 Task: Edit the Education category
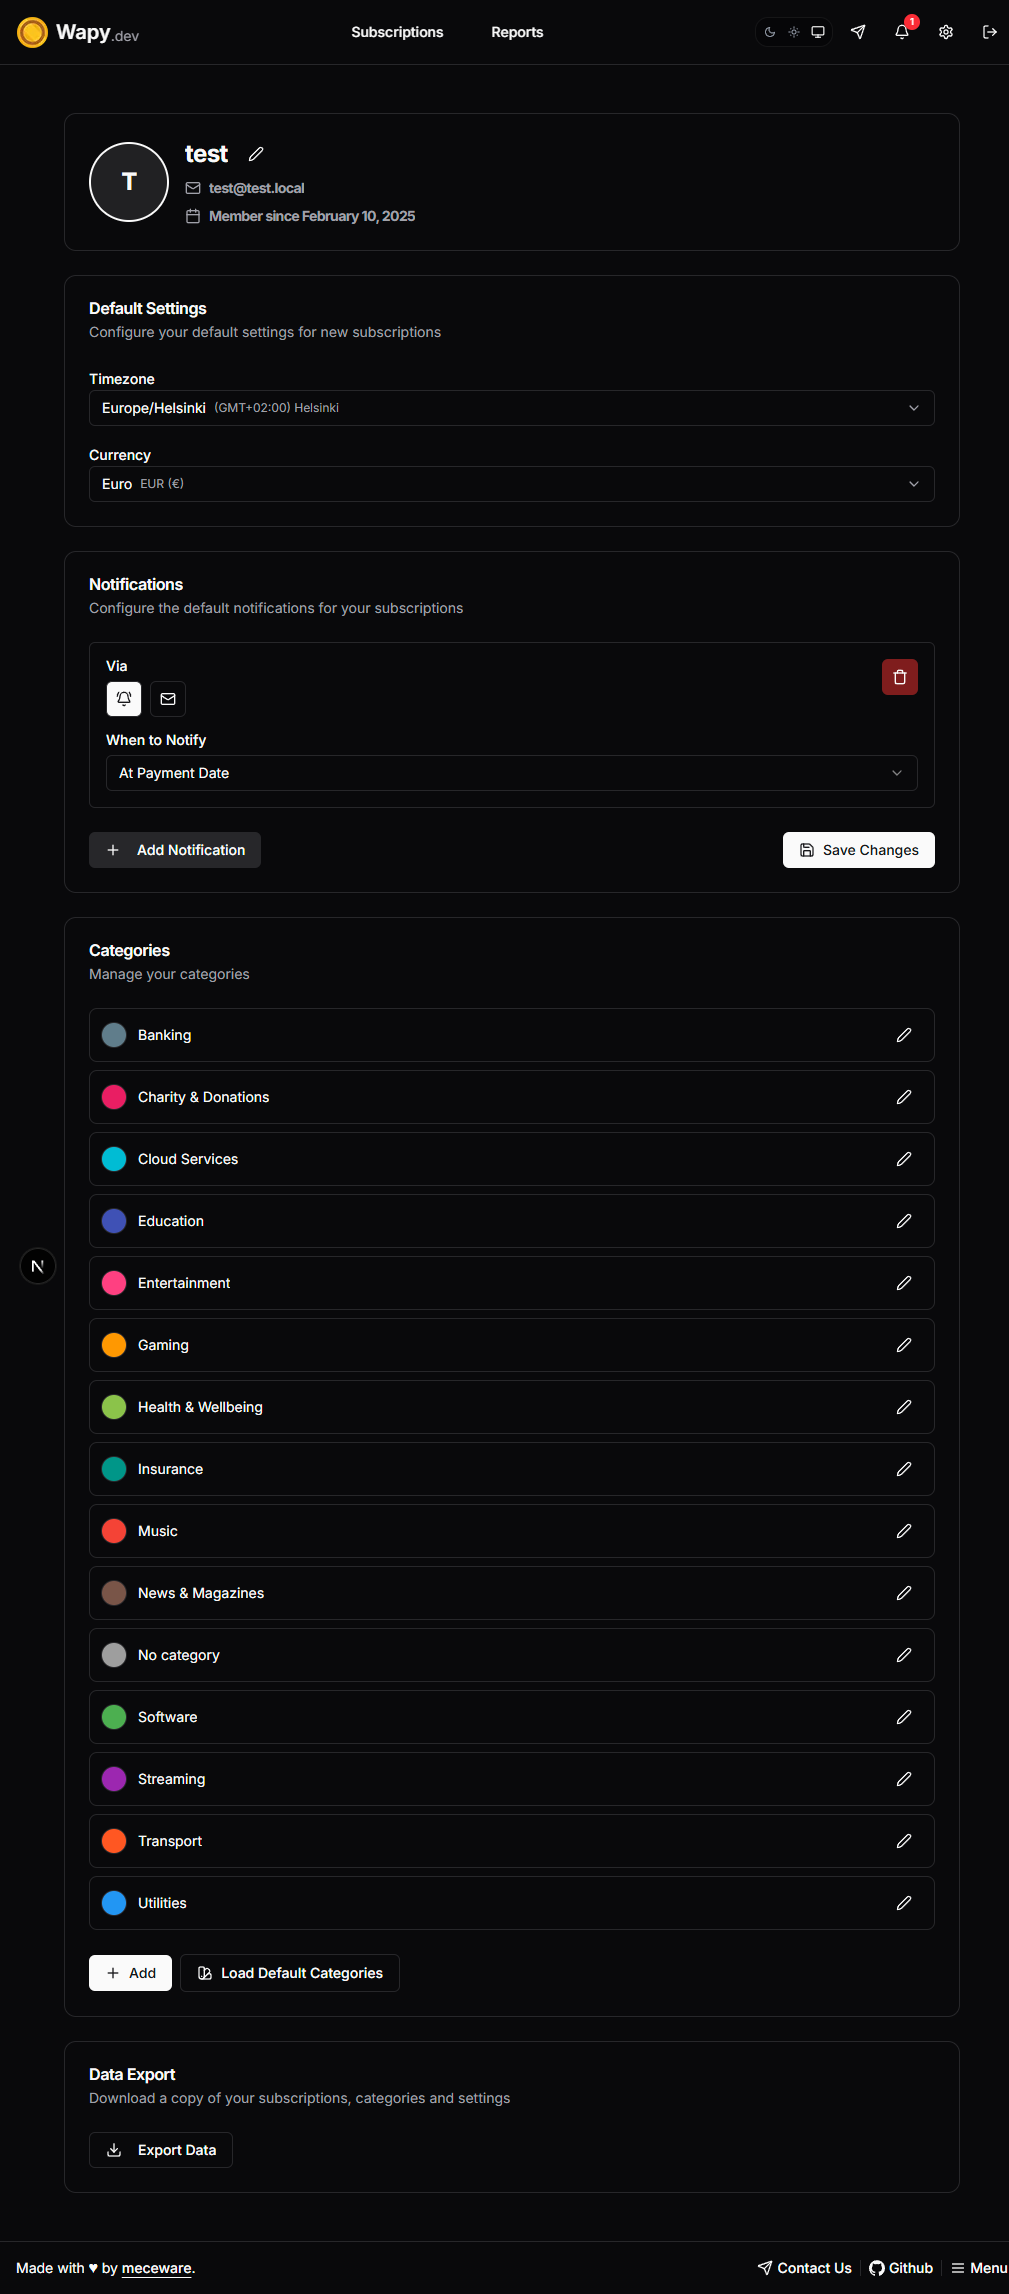[904, 1221]
